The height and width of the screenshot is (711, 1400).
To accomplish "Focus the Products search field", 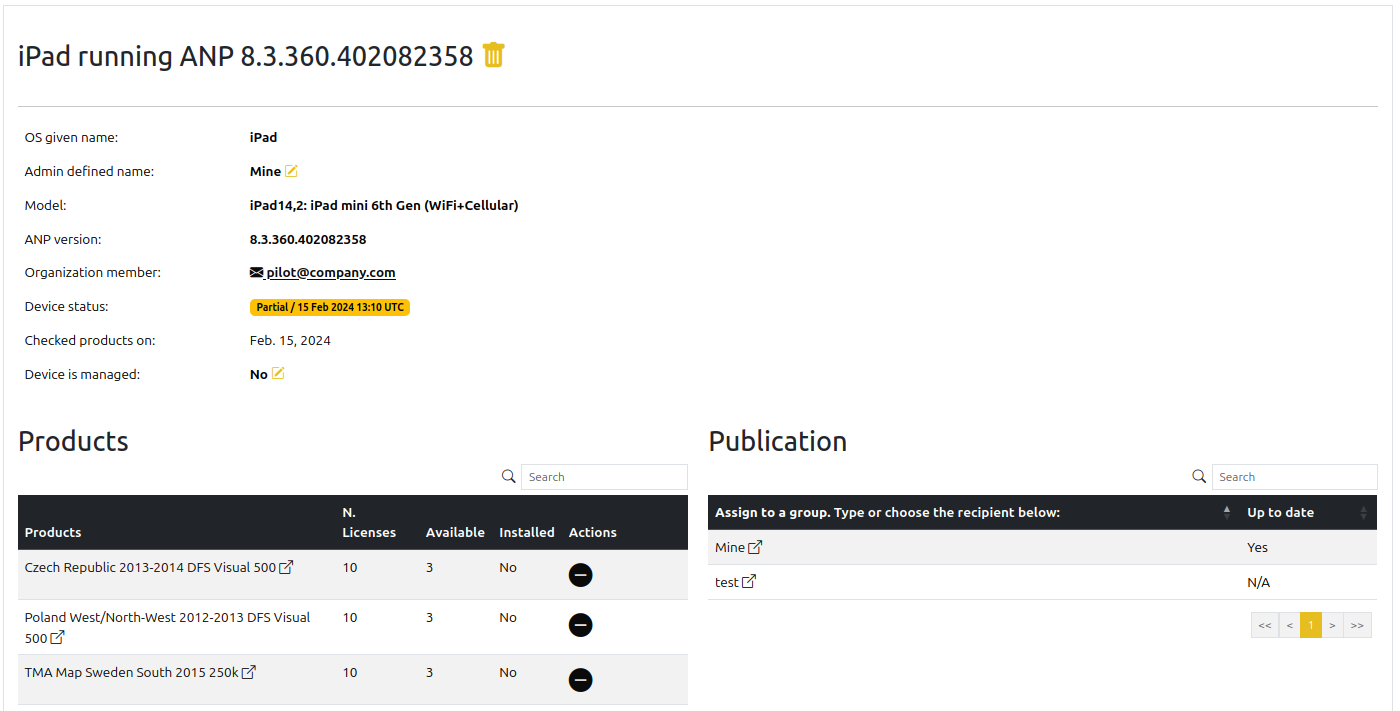I will (605, 477).
